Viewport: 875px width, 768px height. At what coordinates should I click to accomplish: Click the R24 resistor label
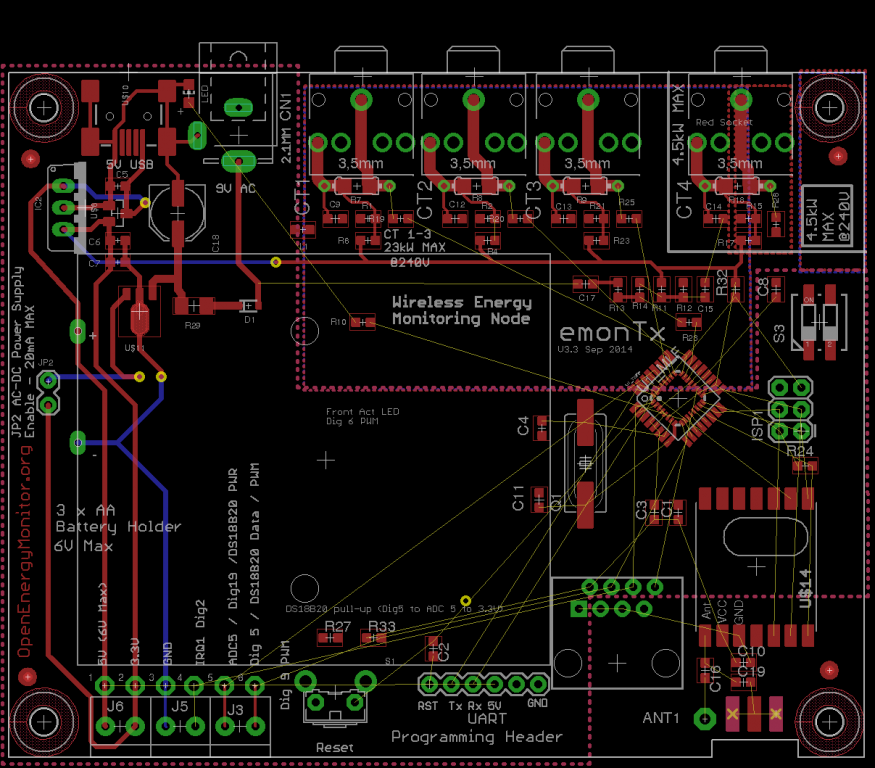(800, 450)
